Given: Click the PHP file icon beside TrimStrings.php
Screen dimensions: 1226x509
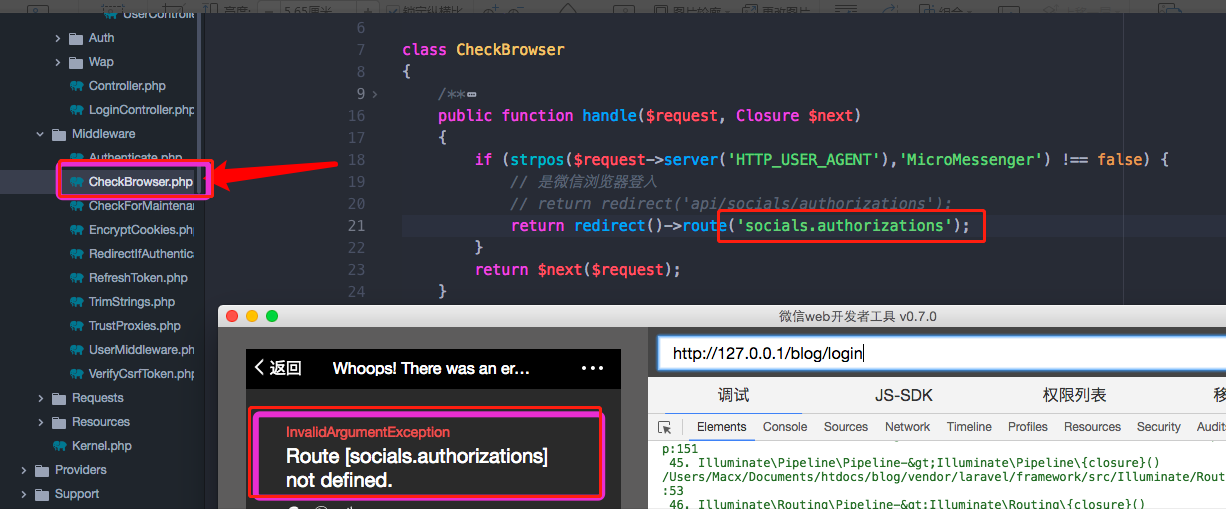Looking at the screenshot, I should click(76, 302).
